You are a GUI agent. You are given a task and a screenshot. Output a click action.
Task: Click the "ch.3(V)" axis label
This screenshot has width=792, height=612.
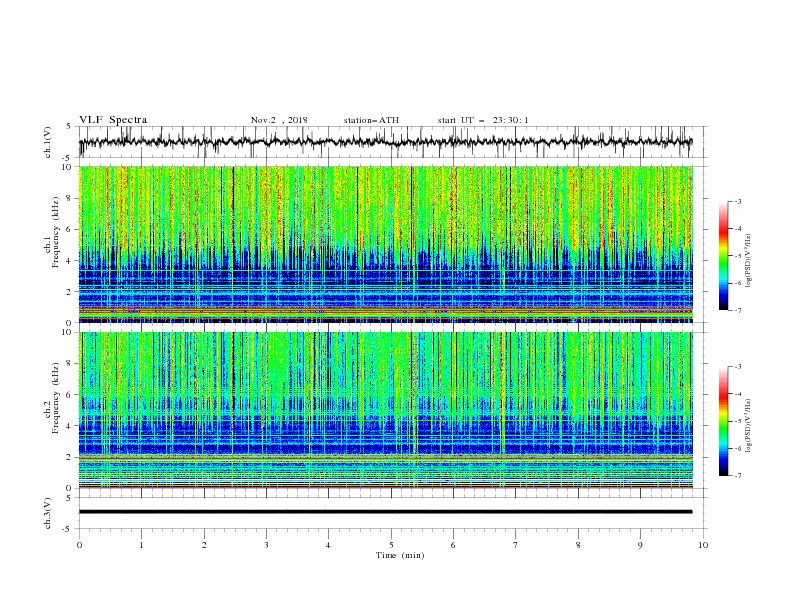coord(48,513)
